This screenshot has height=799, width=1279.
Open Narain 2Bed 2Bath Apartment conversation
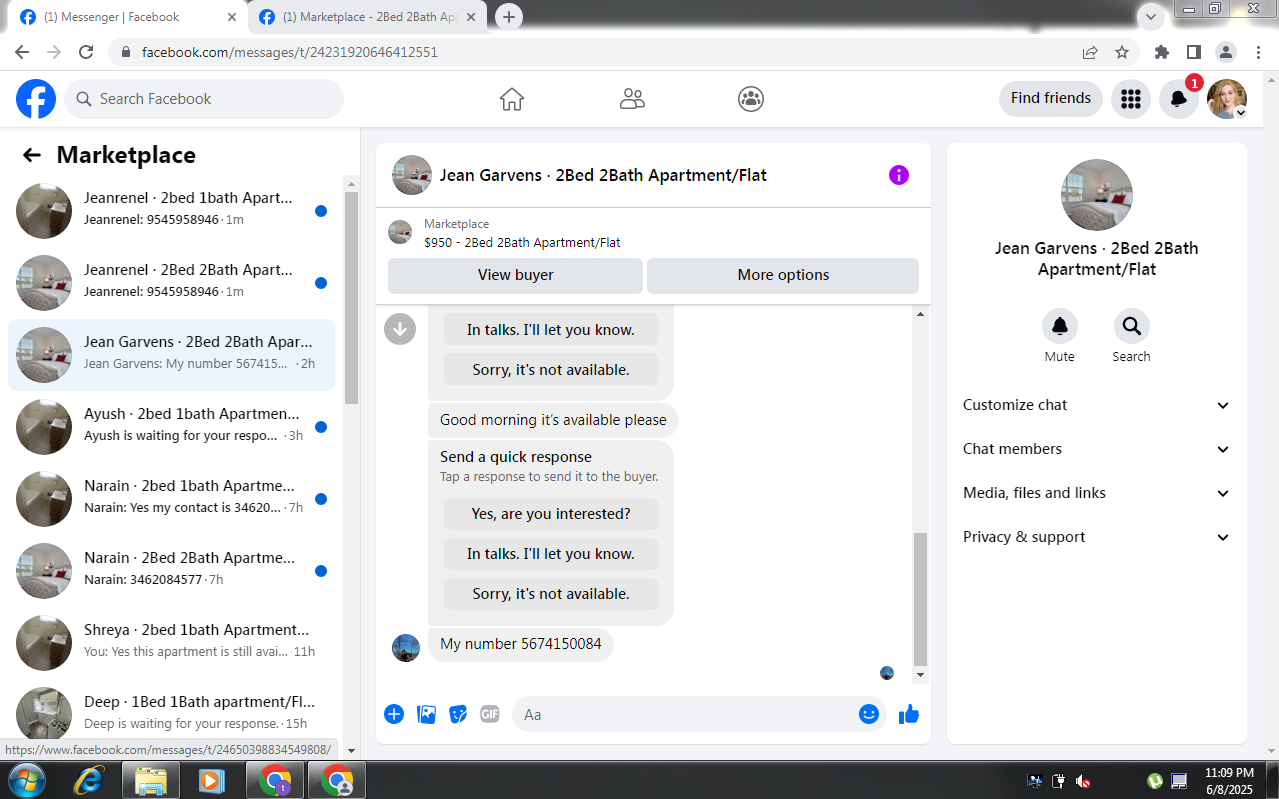(x=171, y=571)
